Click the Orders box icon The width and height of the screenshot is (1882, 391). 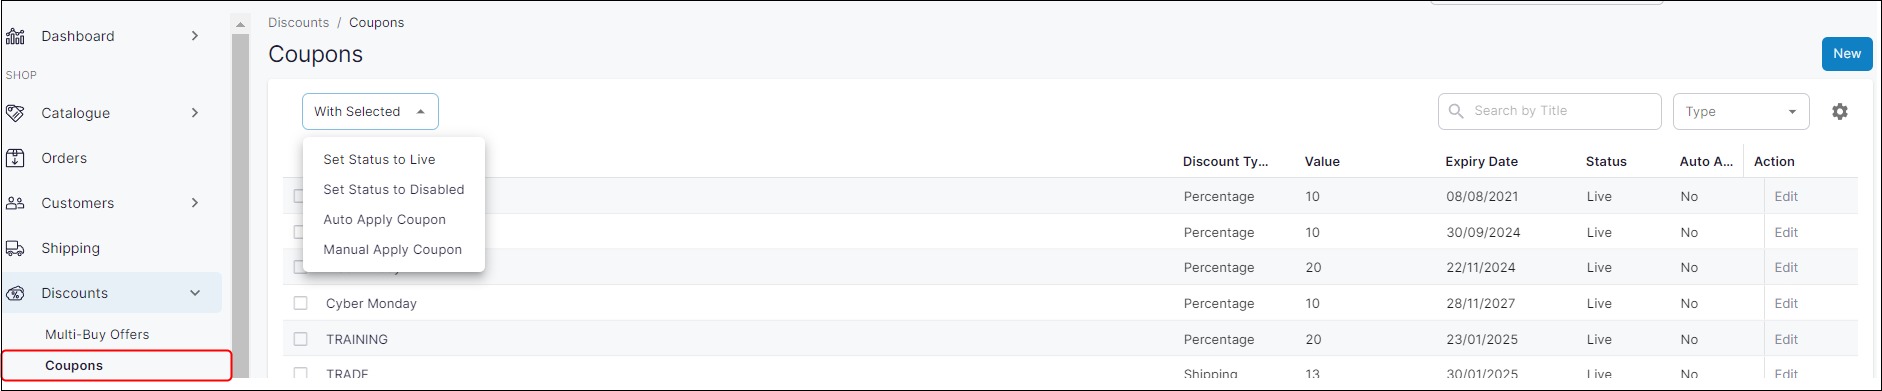(x=15, y=158)
